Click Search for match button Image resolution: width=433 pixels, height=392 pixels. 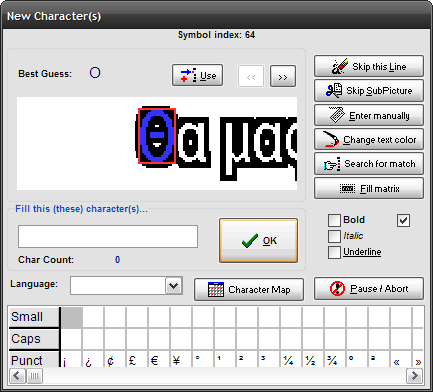tap(369, 164)
